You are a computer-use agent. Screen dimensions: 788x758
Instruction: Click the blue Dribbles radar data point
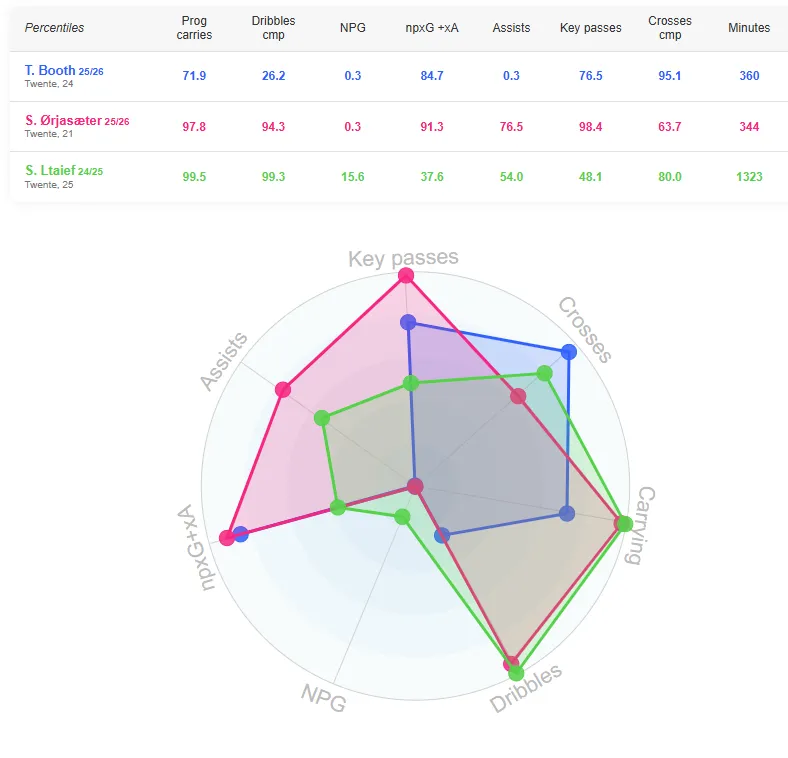pyautogui.click(x=443, y=536)
